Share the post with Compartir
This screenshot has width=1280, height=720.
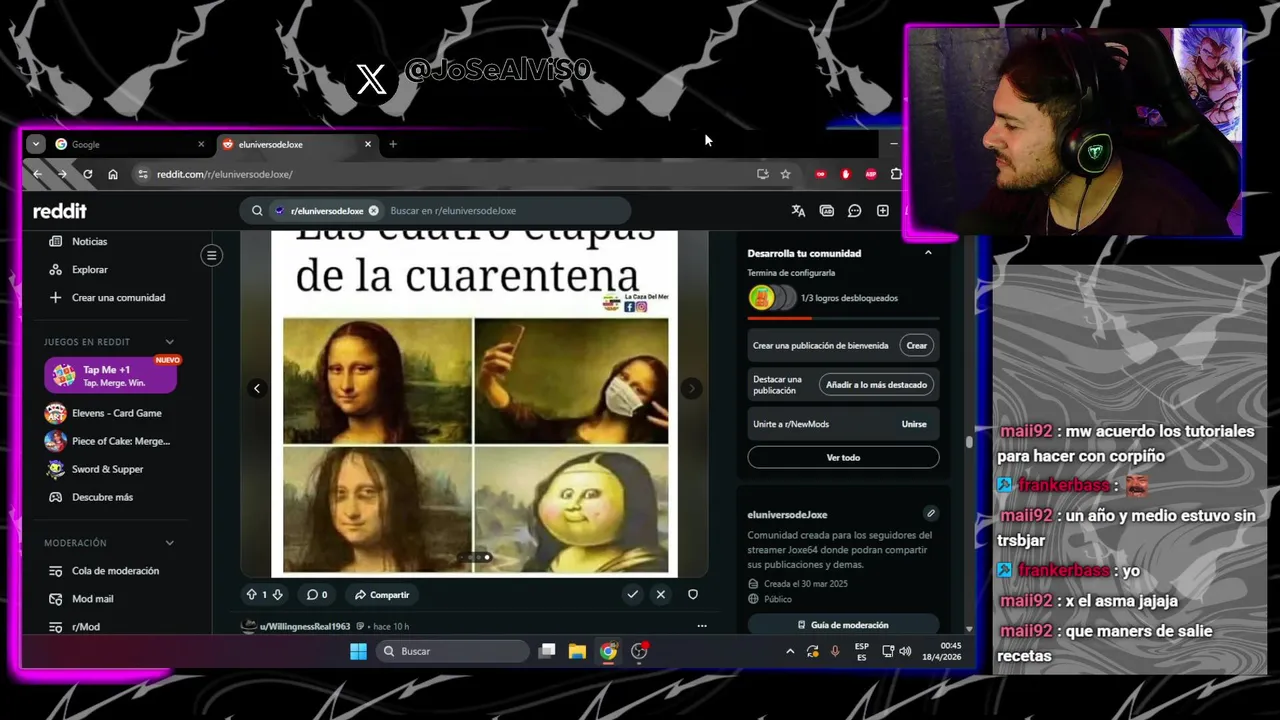[383, 594]
